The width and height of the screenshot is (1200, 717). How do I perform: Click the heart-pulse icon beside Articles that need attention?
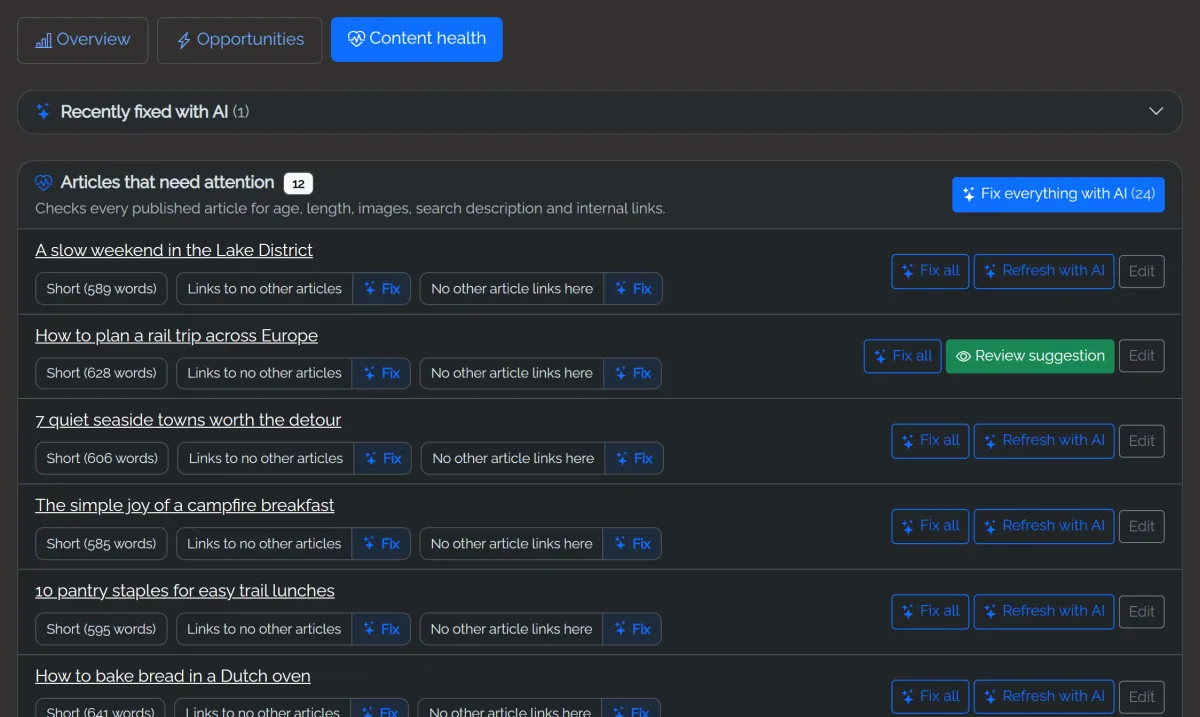point(43,182)
